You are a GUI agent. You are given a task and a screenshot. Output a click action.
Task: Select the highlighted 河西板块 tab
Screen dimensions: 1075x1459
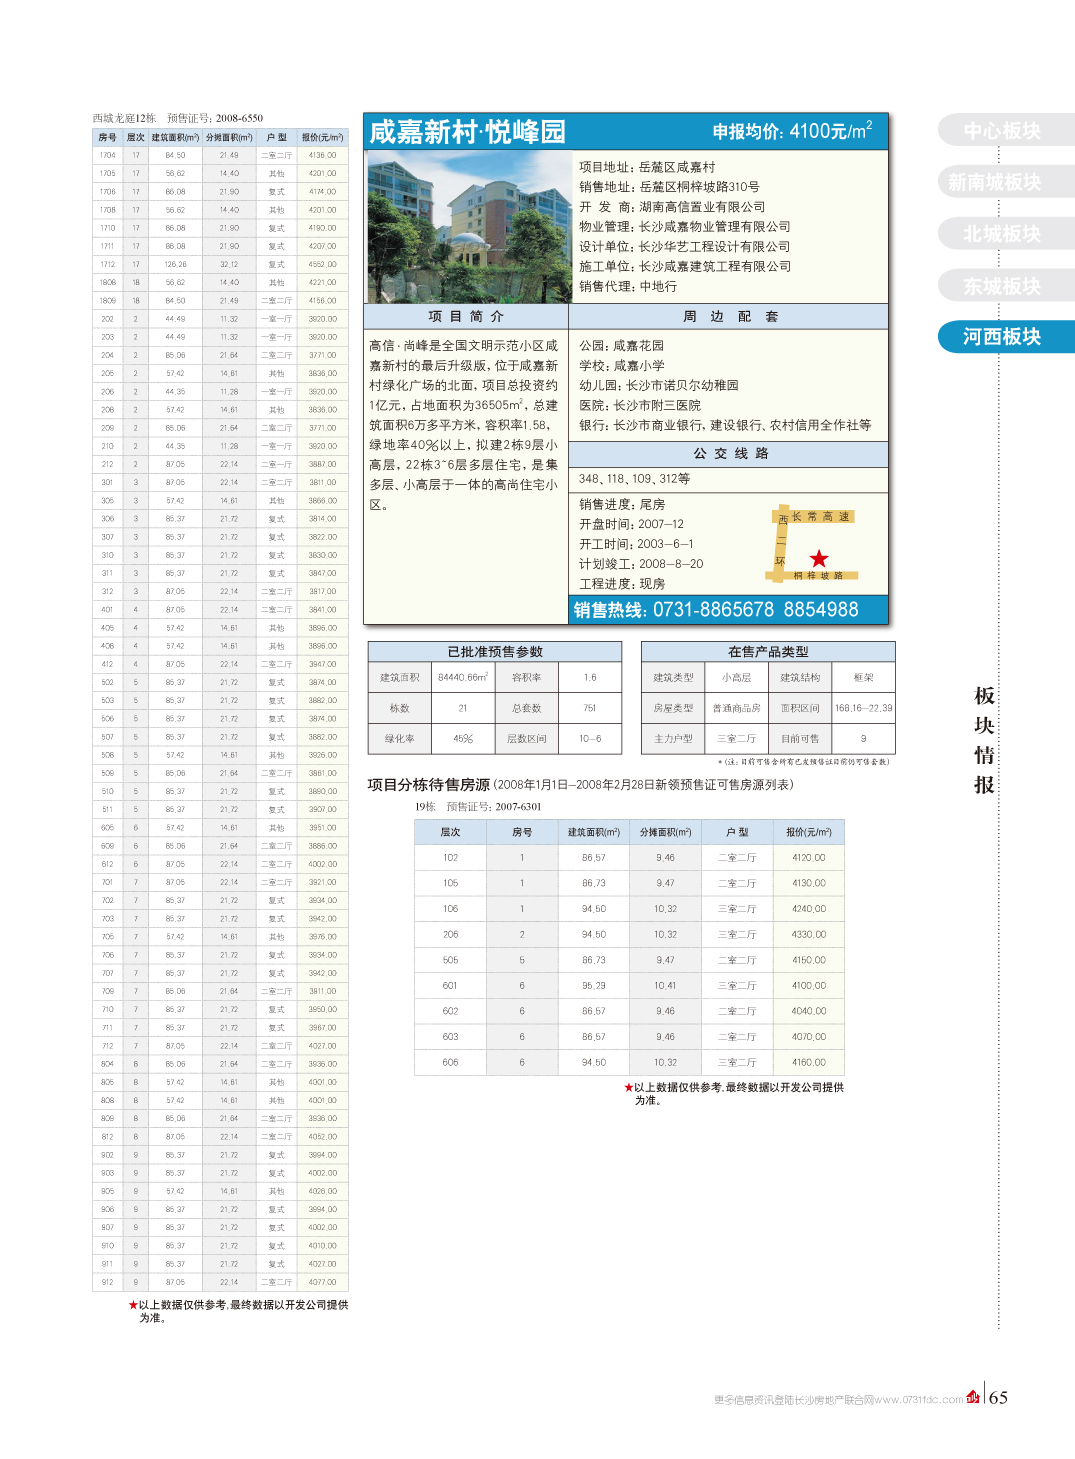tap(1002, 337)
